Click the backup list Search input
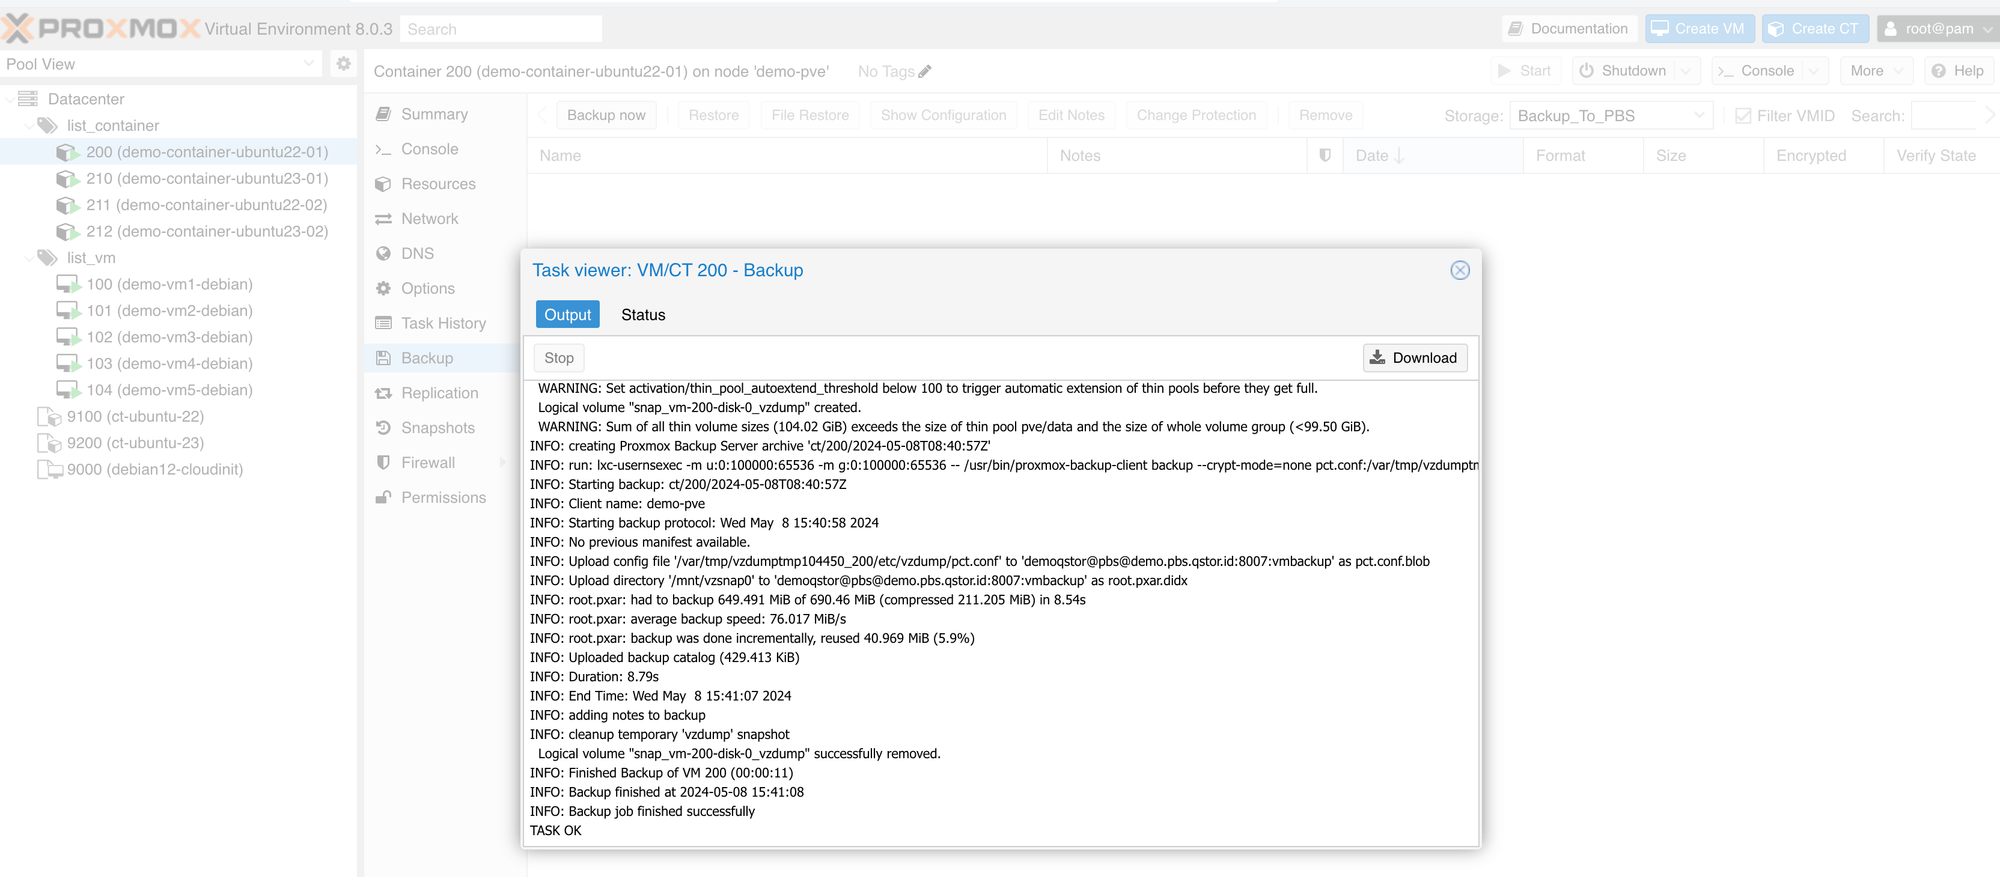The height and width of the screenshot is (877, 2000). point(1943,116)
